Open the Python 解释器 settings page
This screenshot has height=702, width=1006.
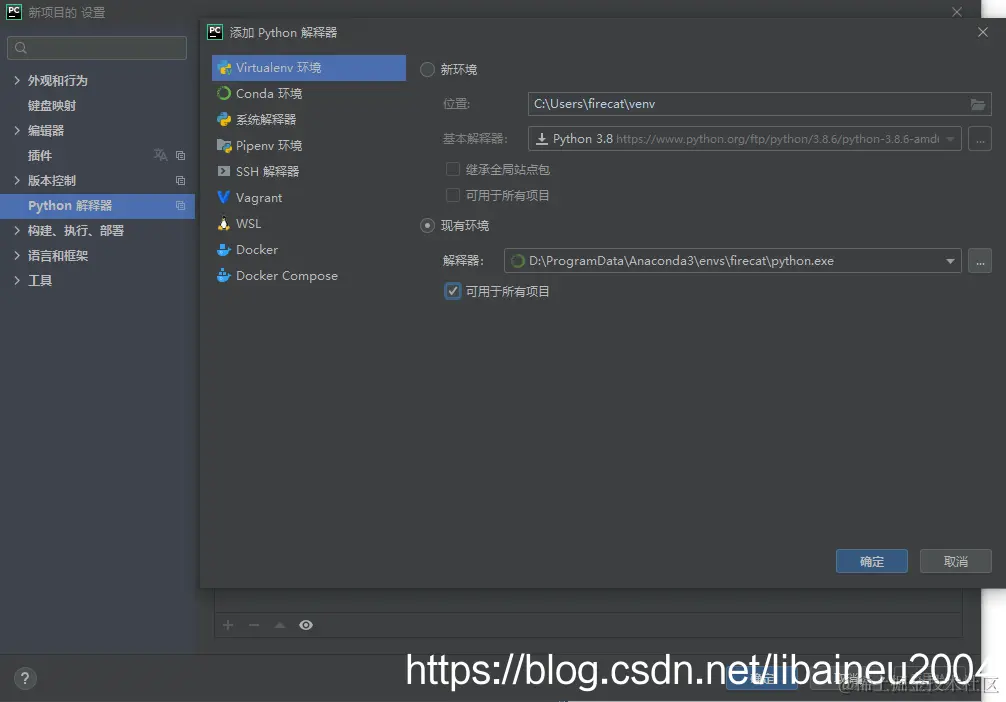tap(98, 206)
